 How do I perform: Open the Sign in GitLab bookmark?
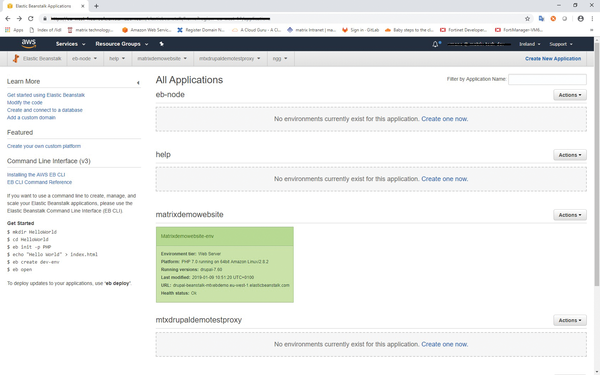360,30
